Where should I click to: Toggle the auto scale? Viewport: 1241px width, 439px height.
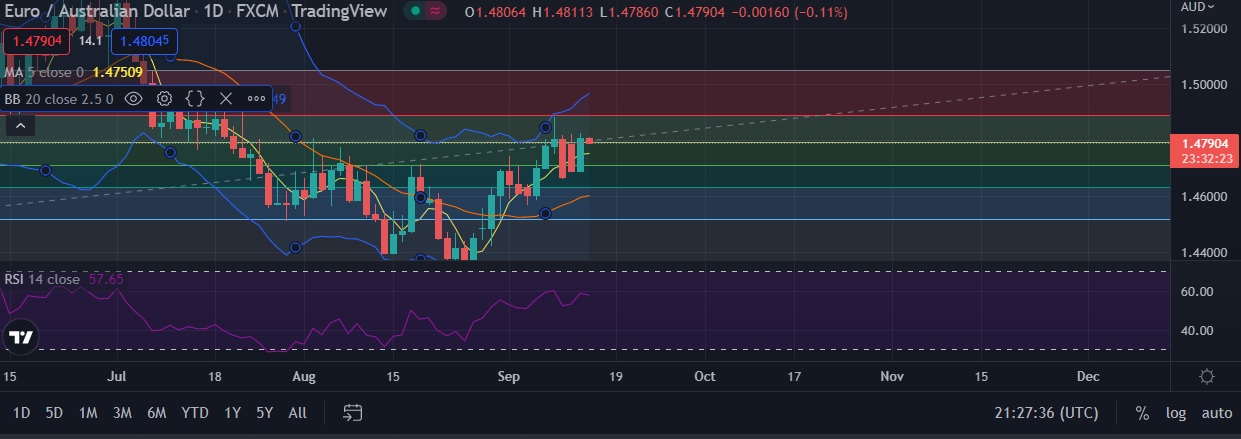click(1216, 412)
